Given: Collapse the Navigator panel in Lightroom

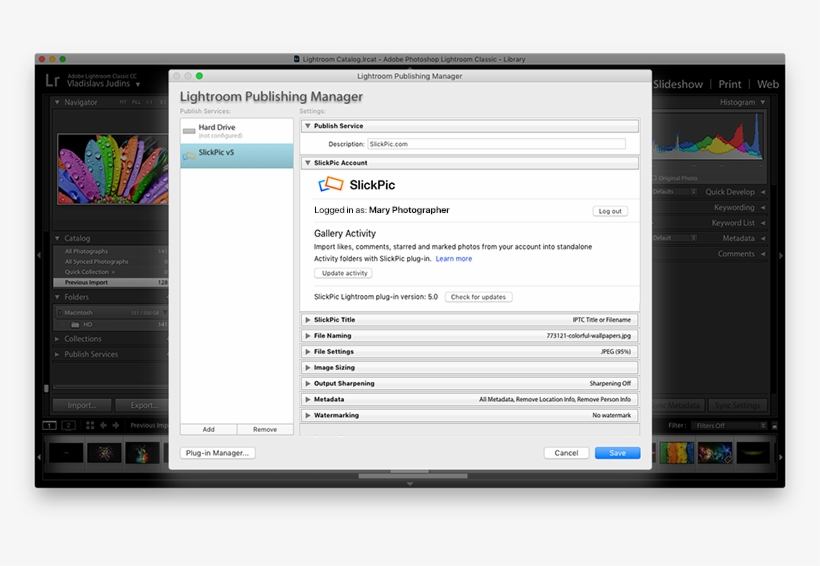Looking at the screenshot, I should tap(58, 103).
